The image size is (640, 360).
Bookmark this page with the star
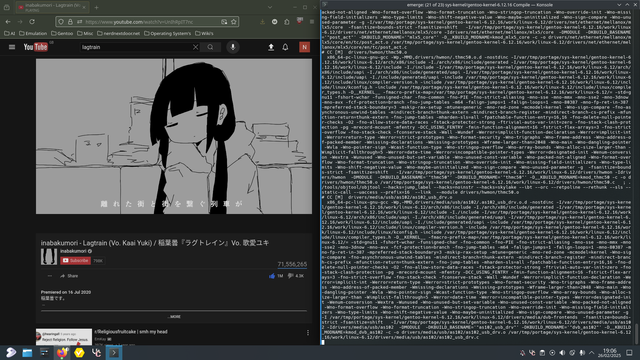pyautogui.click(x=234, y=22)
